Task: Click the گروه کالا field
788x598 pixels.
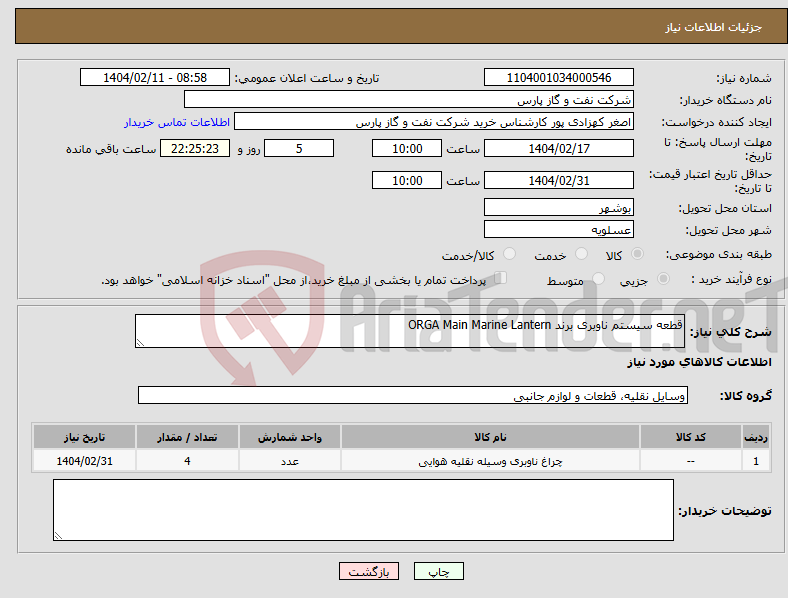Action: 413,395
